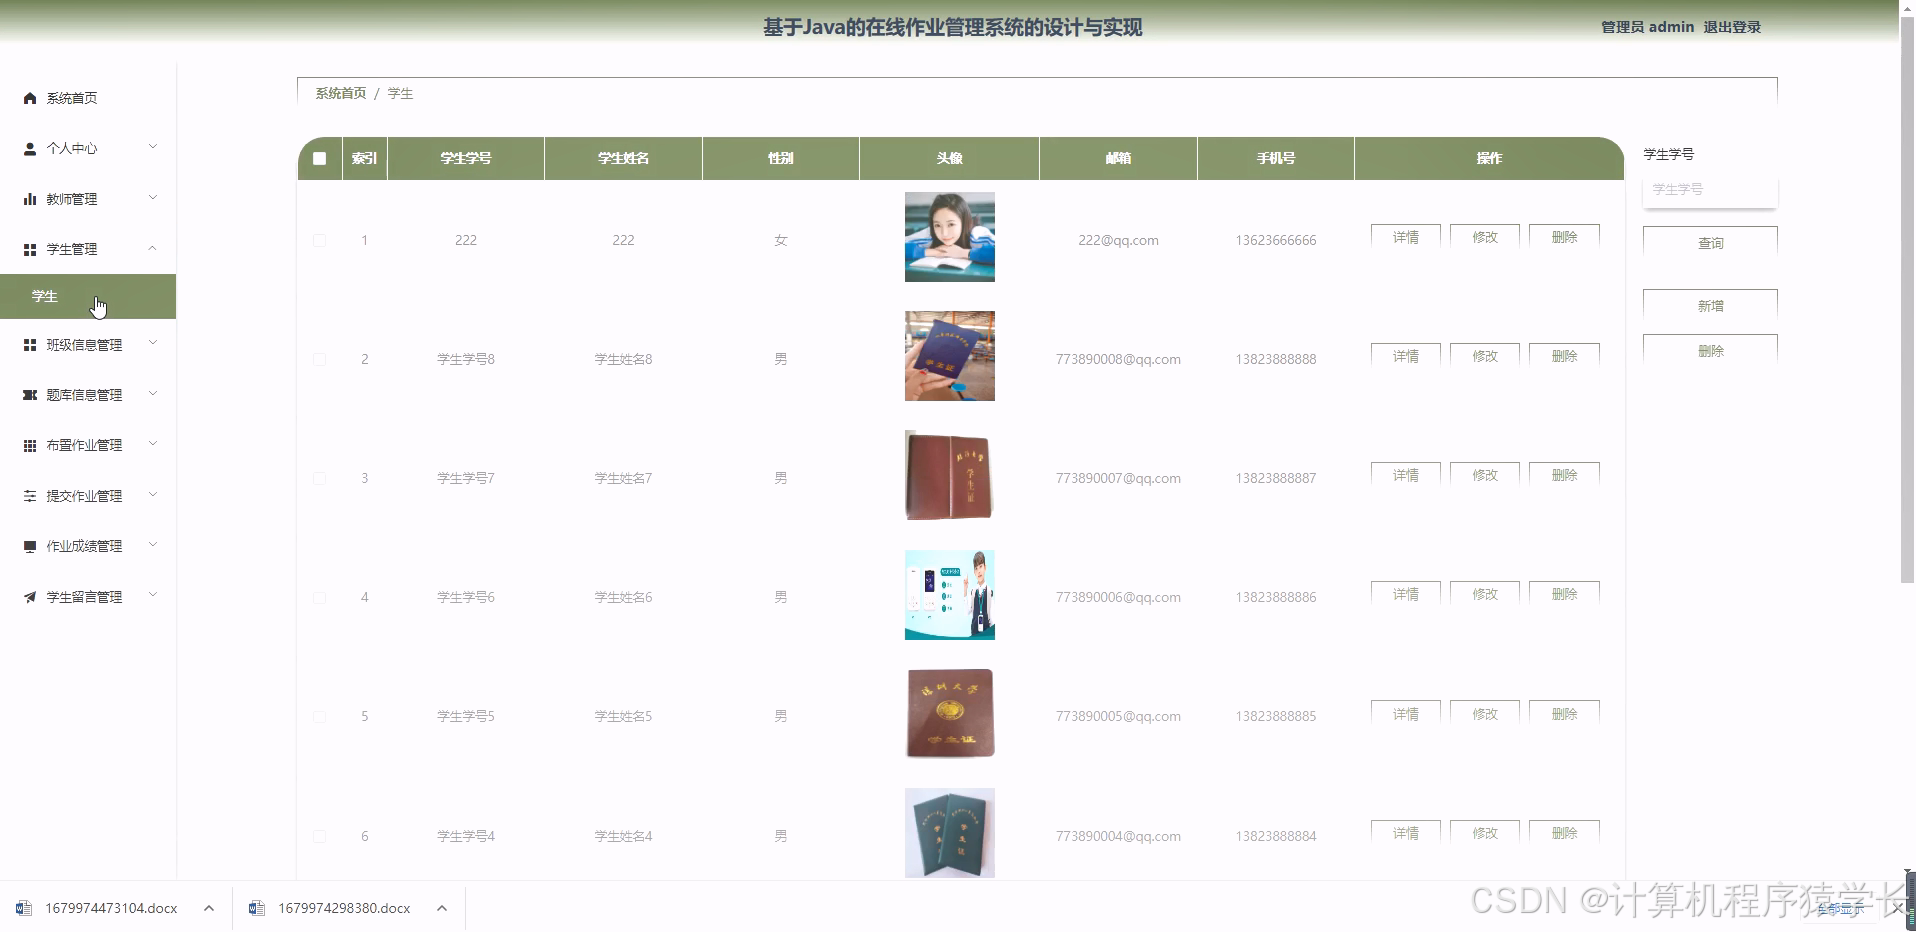Open the 作业成绩管理 menu
The width and height of the screenshot is (1916, 932).
pos(88,546)
